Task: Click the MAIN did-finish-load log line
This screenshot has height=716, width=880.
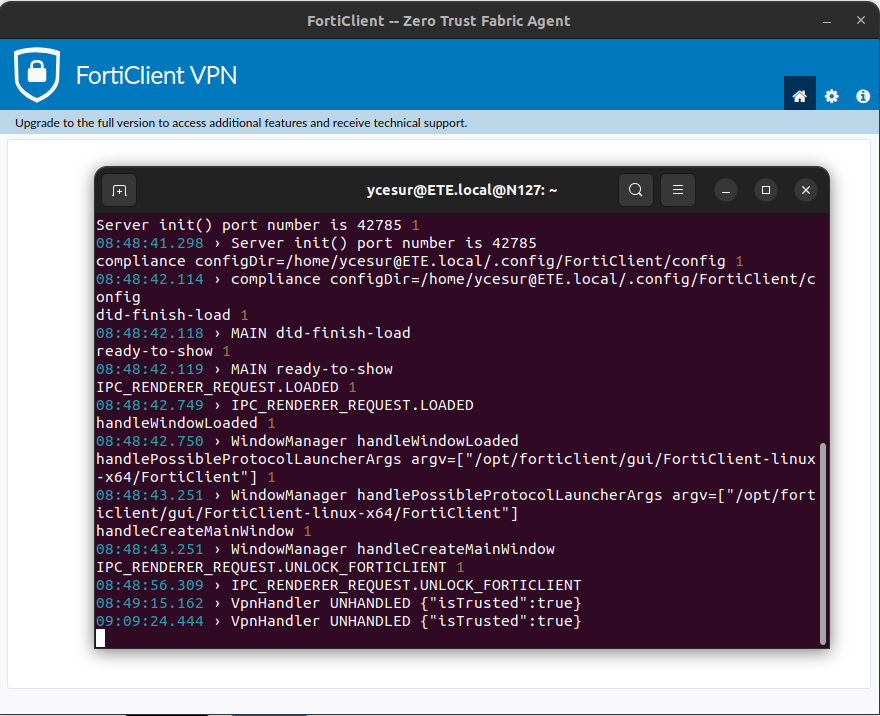Action: pos(253,333)
